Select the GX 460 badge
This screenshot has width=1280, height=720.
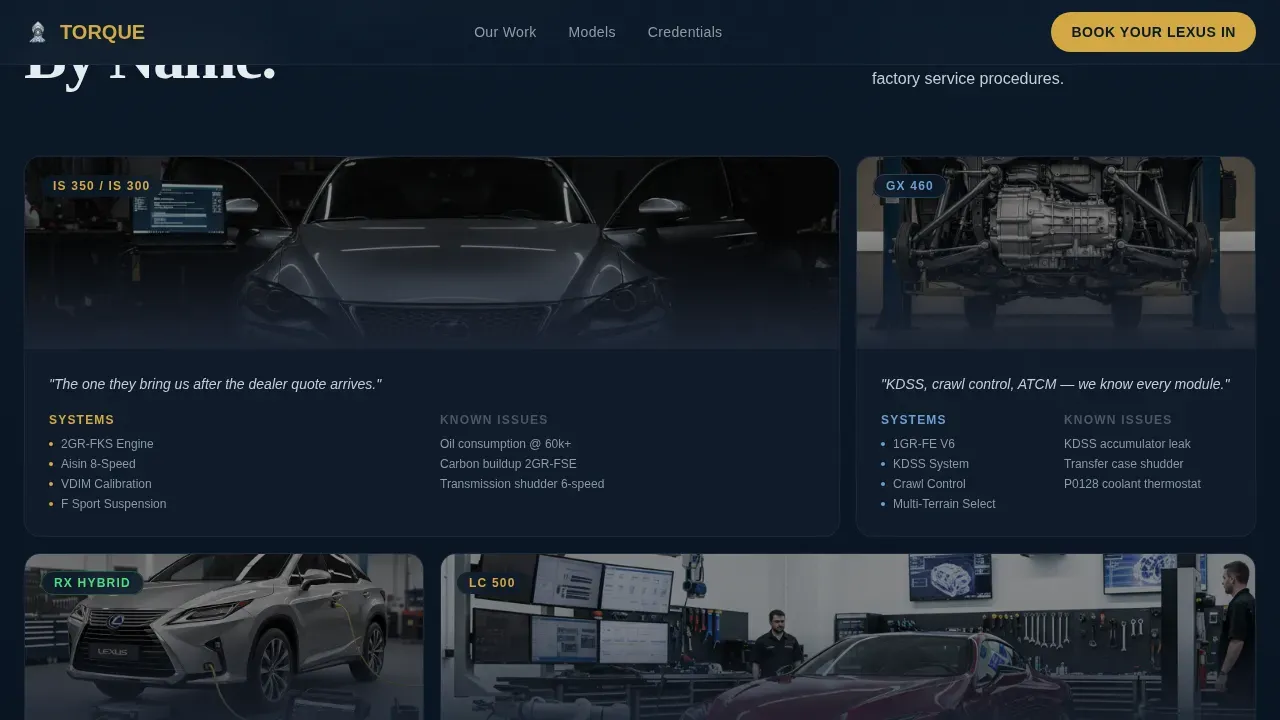(909, 186)
